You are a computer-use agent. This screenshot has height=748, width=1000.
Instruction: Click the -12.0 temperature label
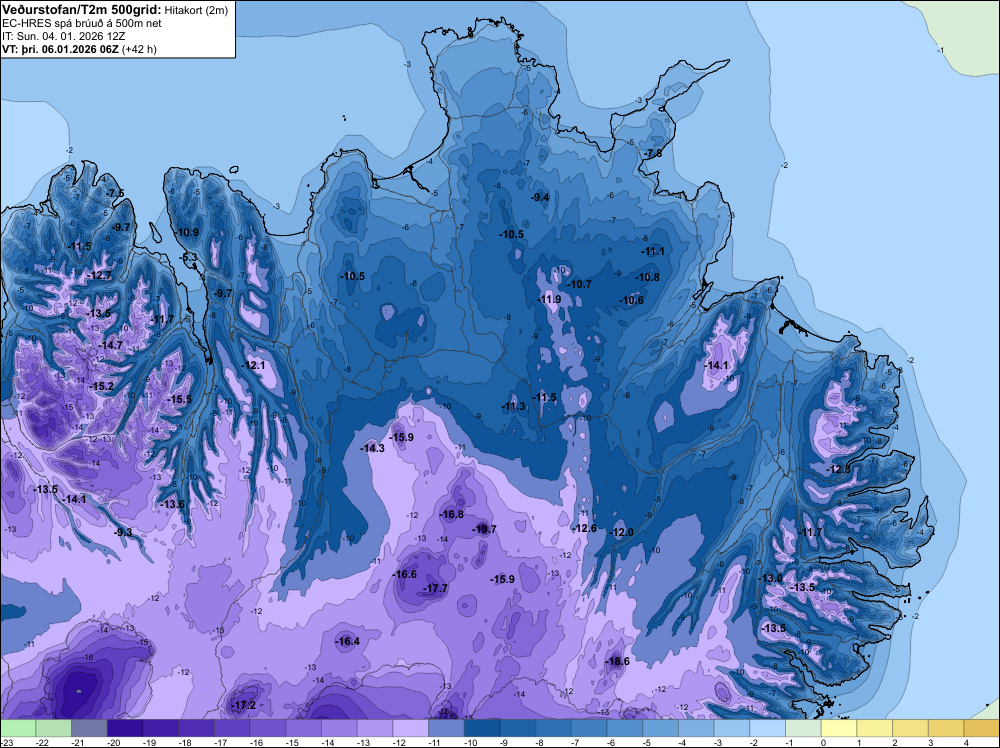coord(622,532)
